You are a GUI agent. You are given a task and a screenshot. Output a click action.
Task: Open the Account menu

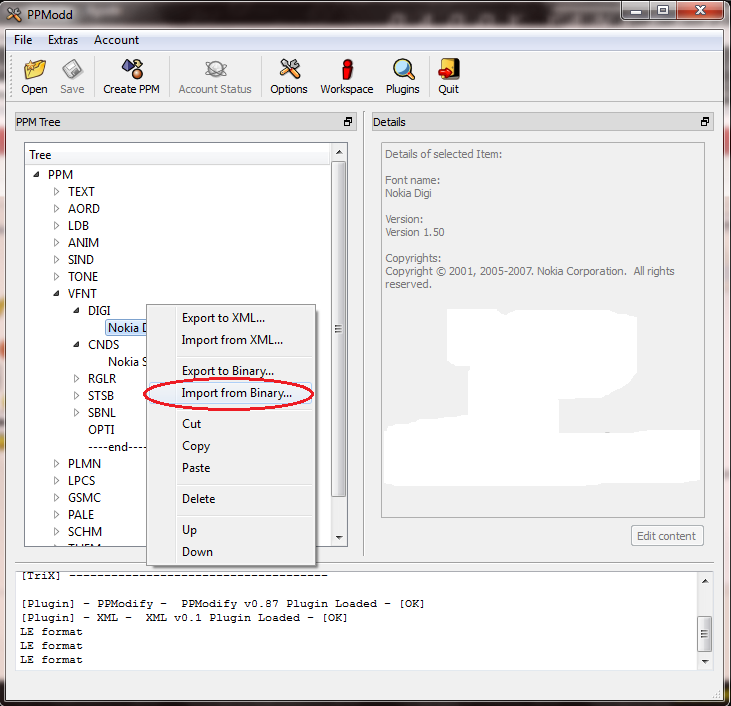click(117, 40)
